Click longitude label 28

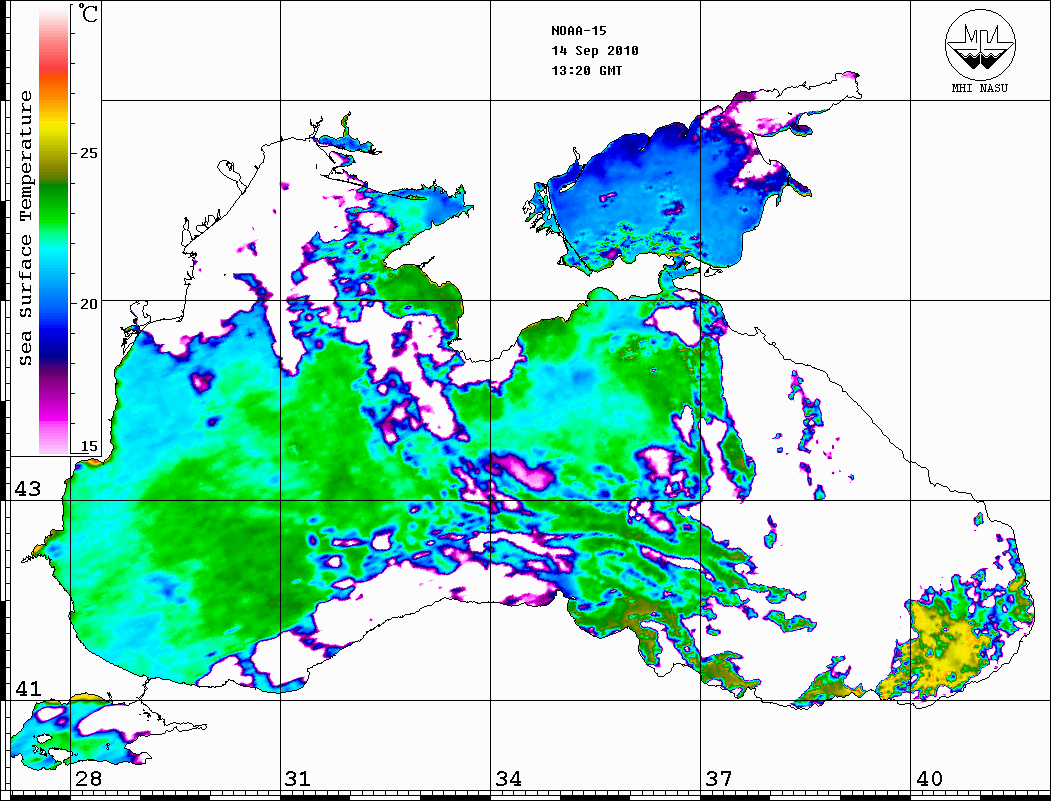click(88, 779)
